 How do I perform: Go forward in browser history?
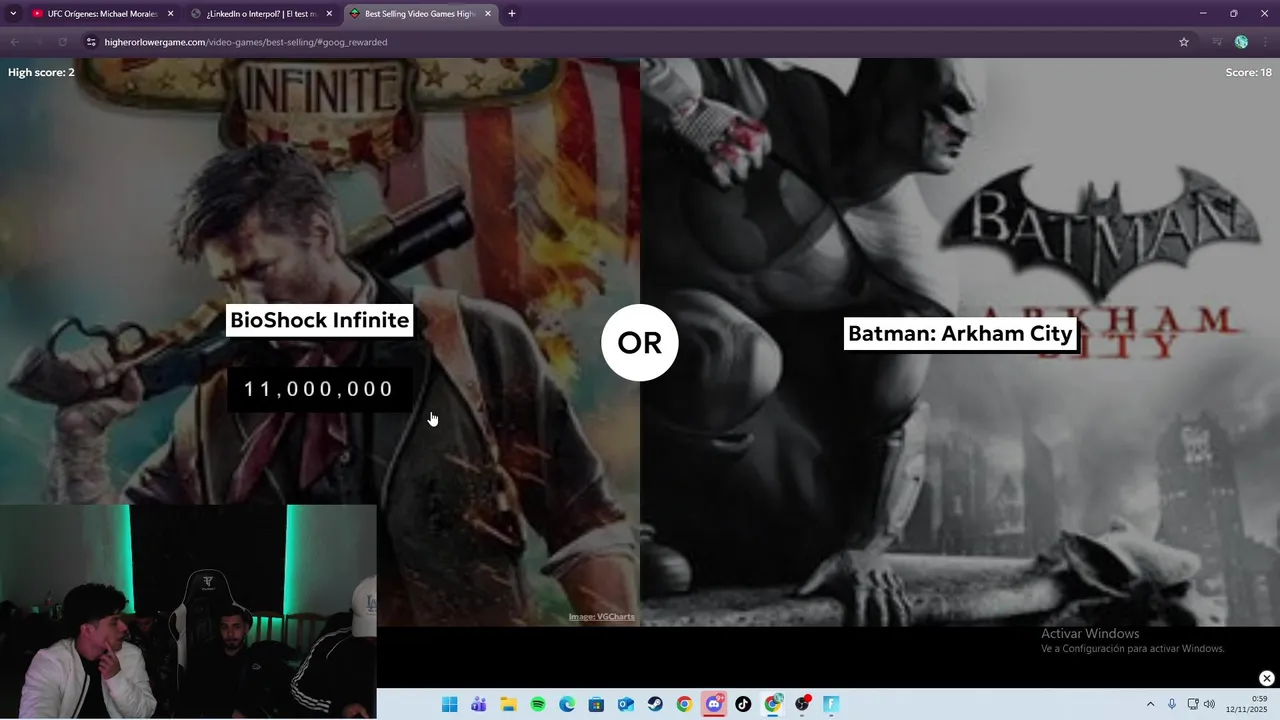pos(38,42)
